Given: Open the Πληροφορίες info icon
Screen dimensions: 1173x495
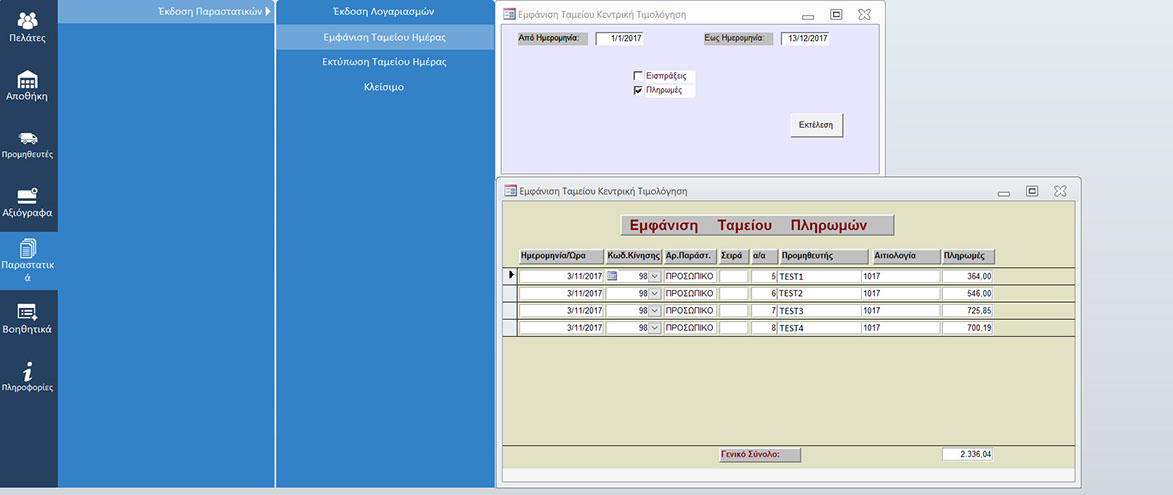Looking at the screenshot, I should coord(28,376).
